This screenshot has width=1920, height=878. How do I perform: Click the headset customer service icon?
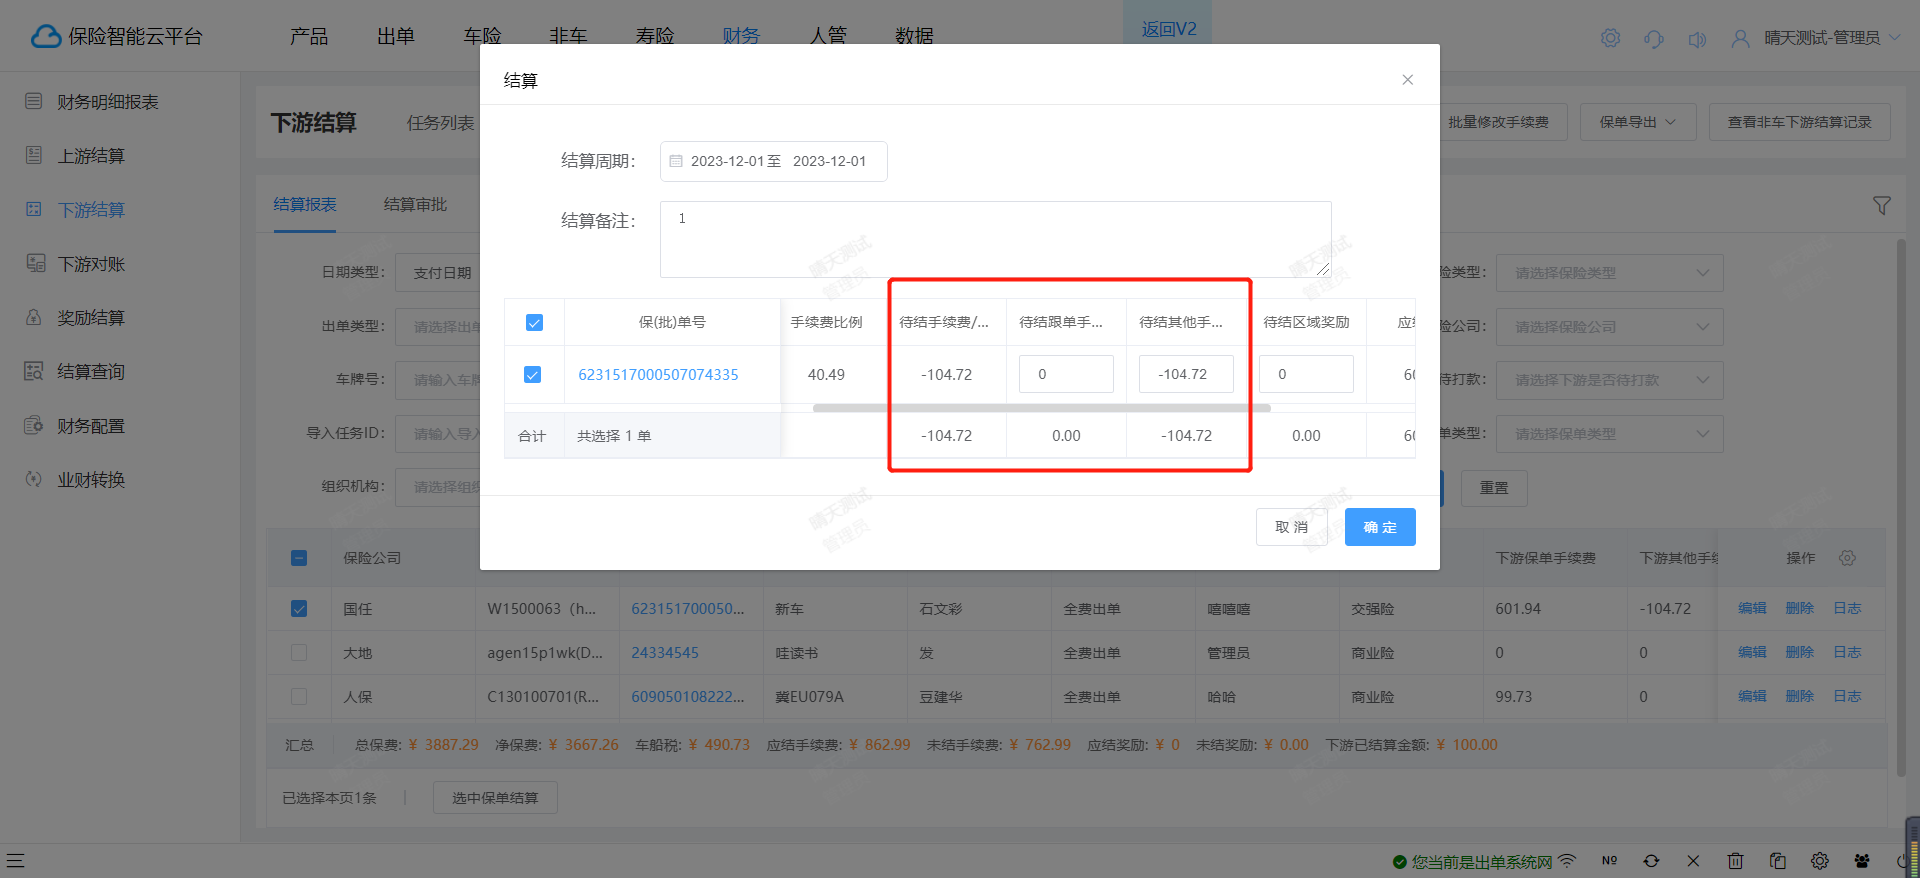[1653, 38]
